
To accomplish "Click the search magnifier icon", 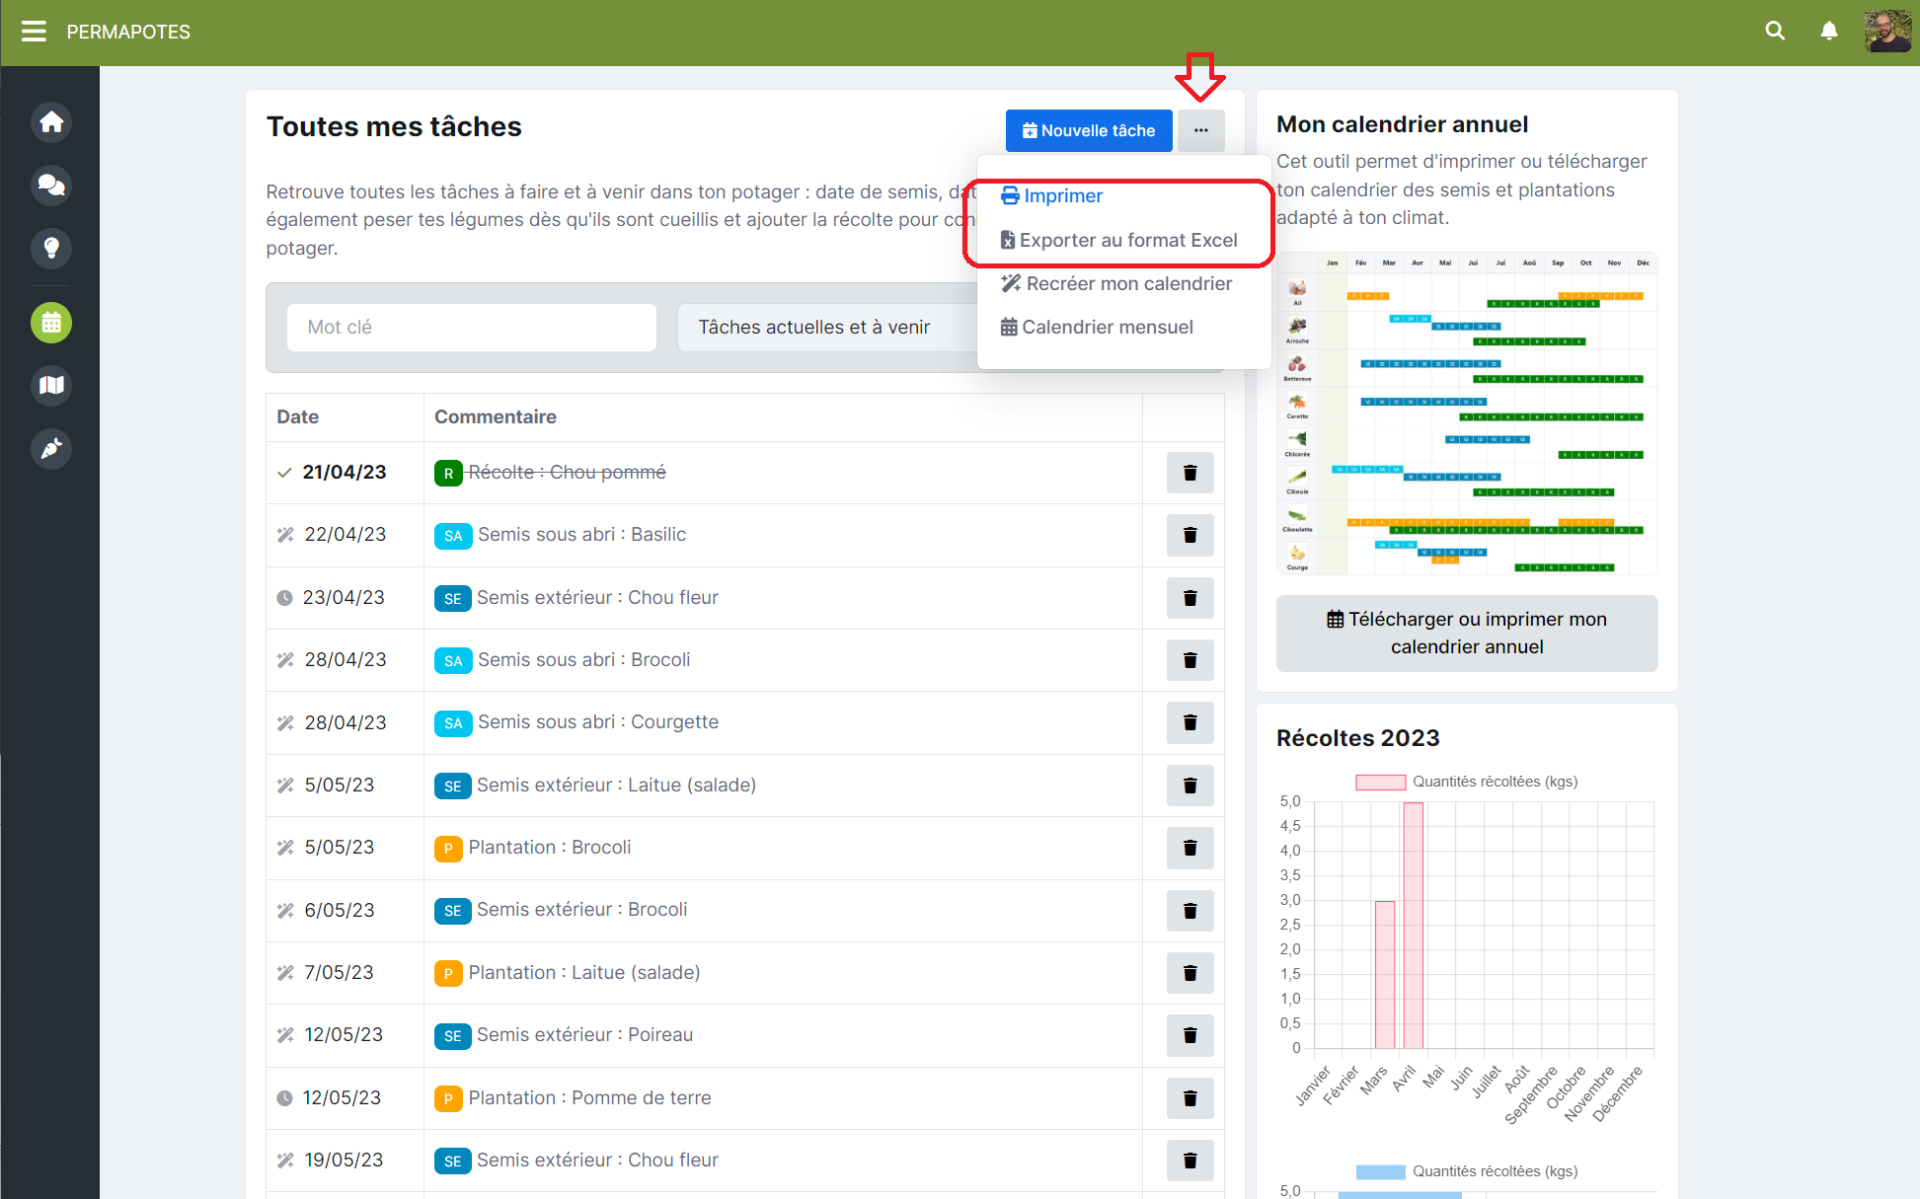I will tap(1775, 31).
